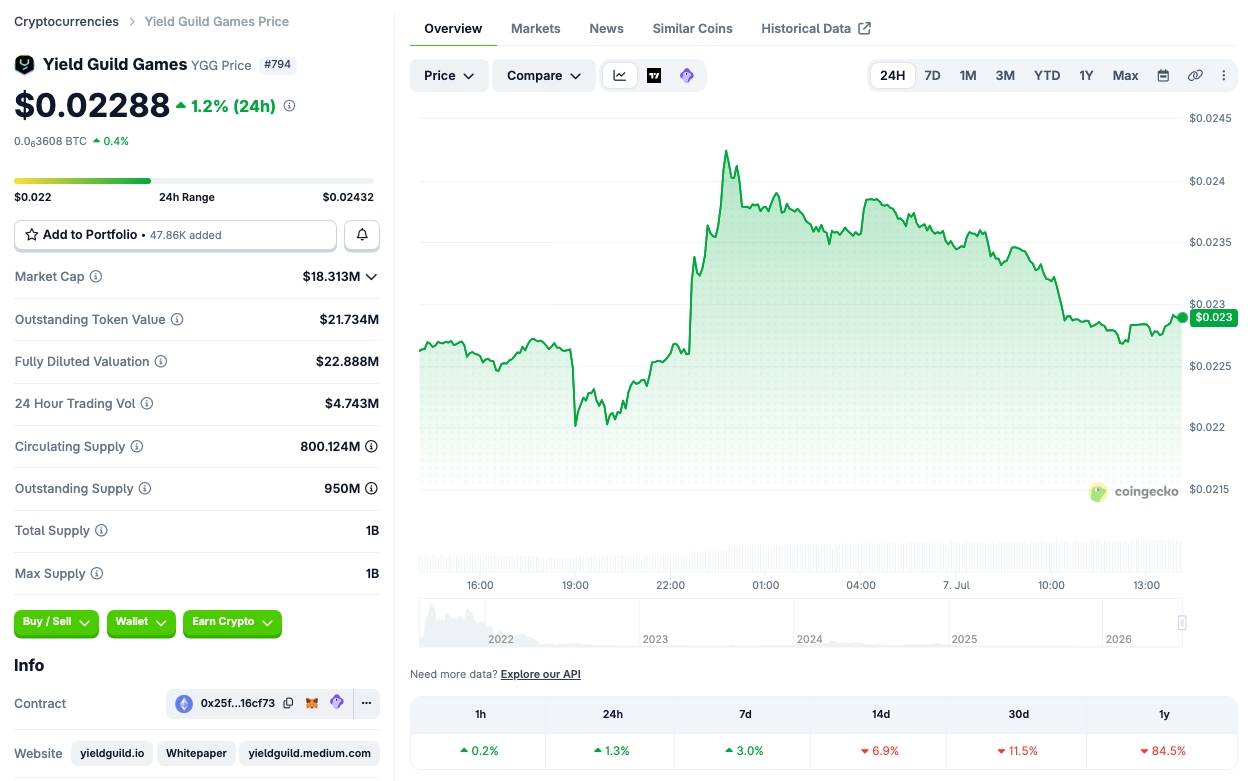Click the $0.02288 current price
The width and height of the screenshot is (1248, 781).
92,105
